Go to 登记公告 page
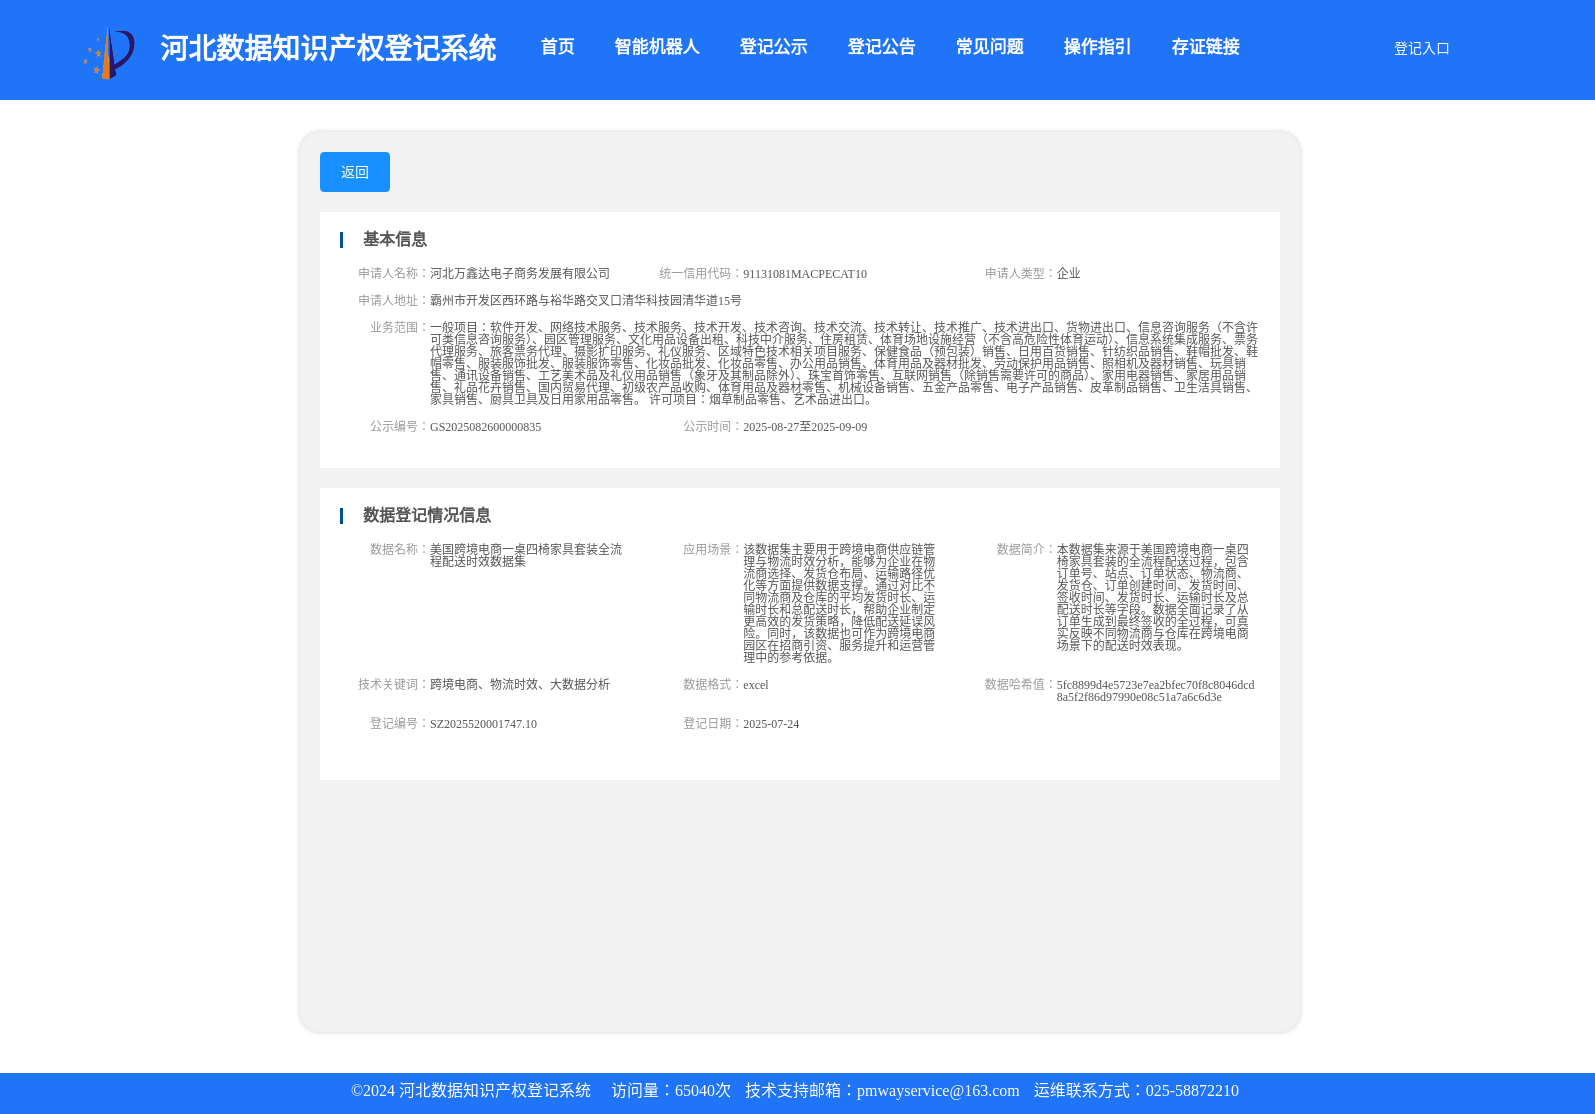The width and height of the screenshot is (1595, 1114). (x=881, y=47)
